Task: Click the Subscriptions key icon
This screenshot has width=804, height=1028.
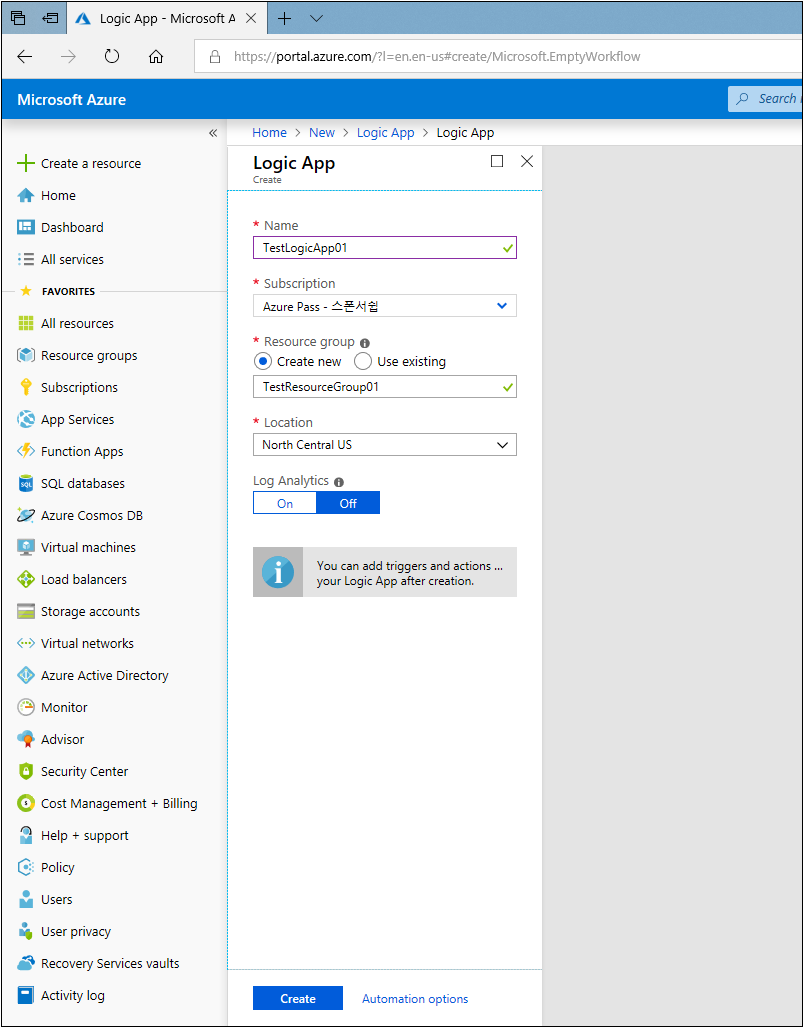Action: (x=26, y=387)
